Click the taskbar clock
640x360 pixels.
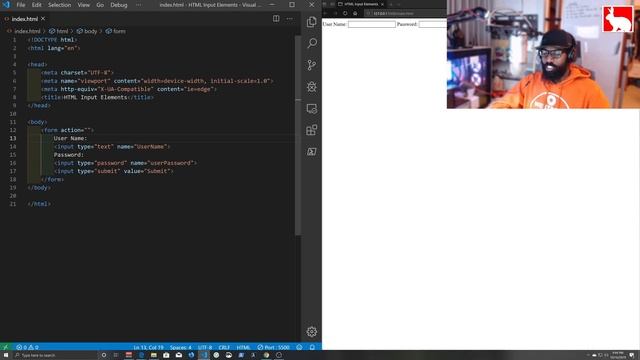(x=618, y=355)
